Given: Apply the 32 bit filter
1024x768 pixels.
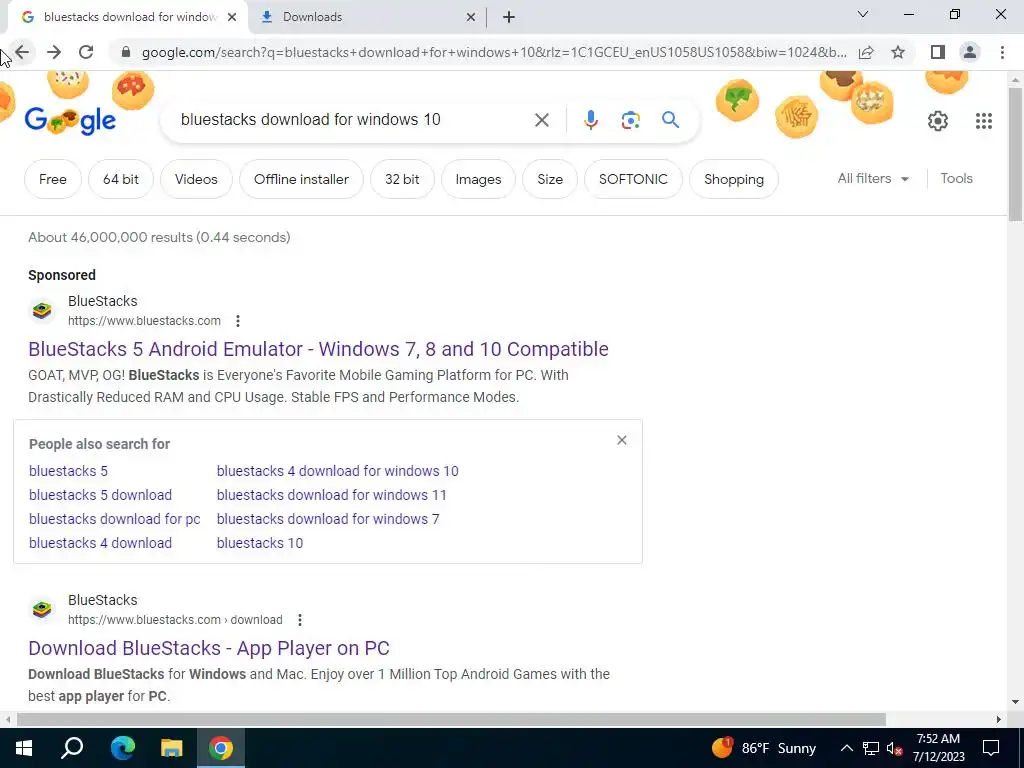Looking at the screenshot, I should (402, 179).
